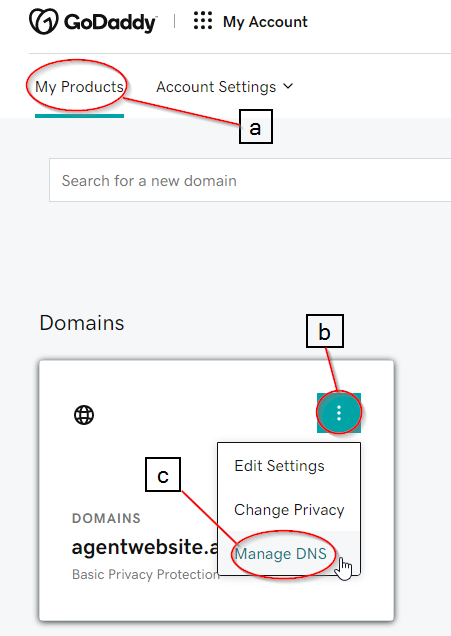Click the annotation box labeled b
Viewport: 451px width, 636px height.
click(x=324, y=331)
